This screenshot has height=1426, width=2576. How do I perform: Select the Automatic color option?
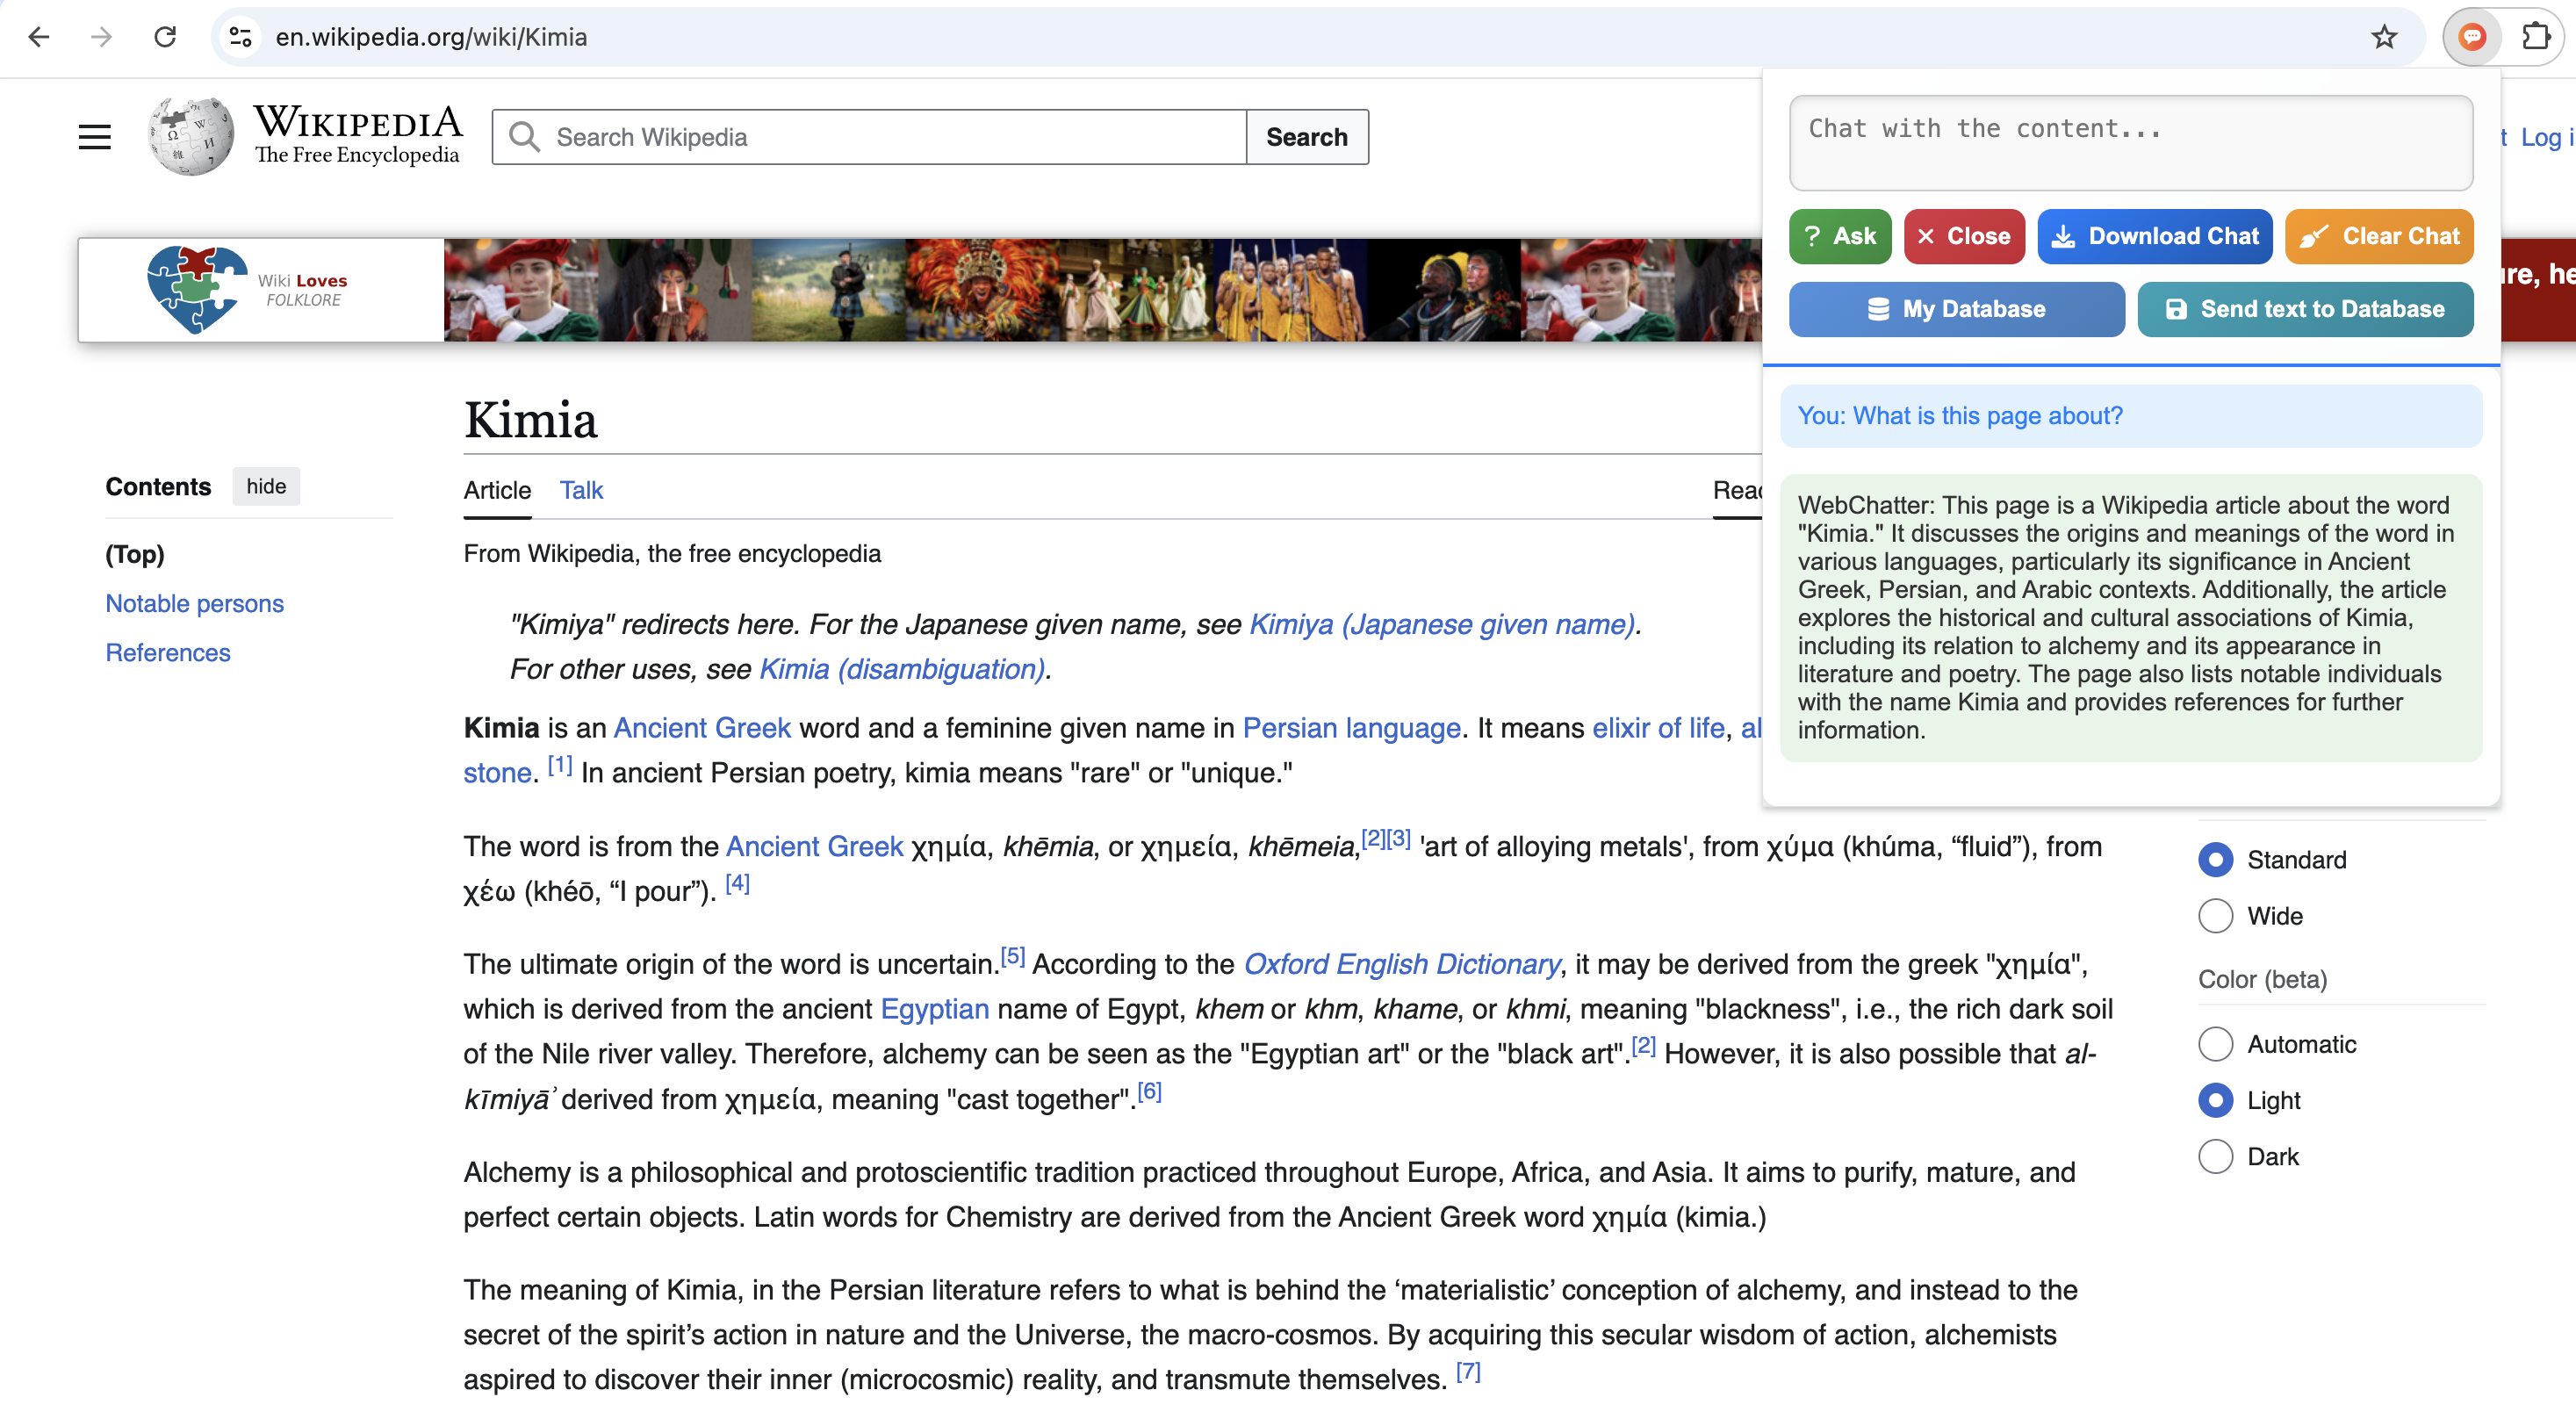click(2215, 1044)
